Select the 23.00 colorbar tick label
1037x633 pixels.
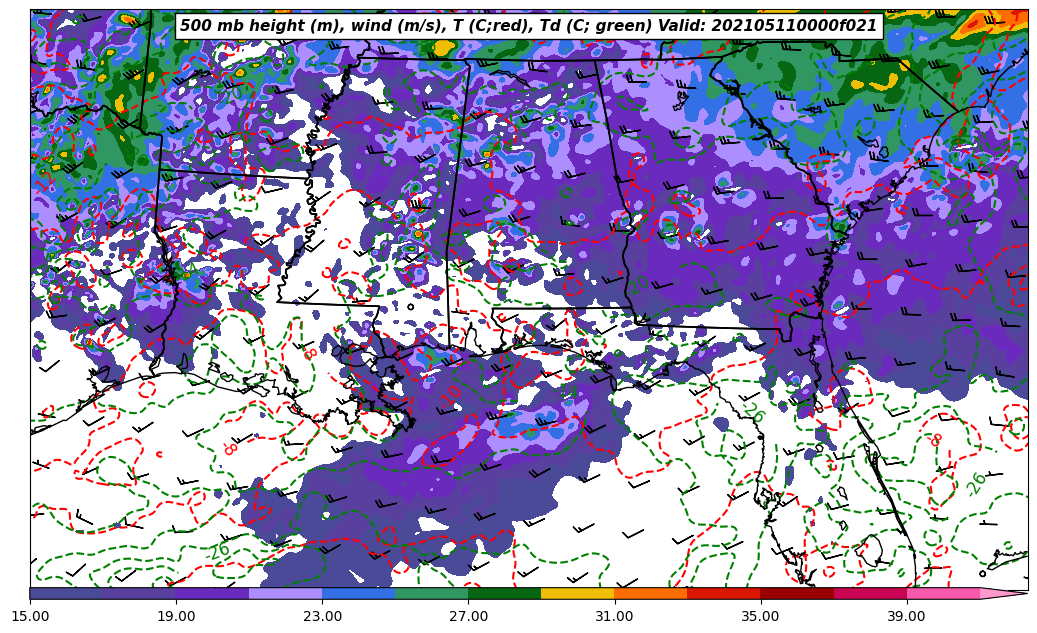point(323,616)
